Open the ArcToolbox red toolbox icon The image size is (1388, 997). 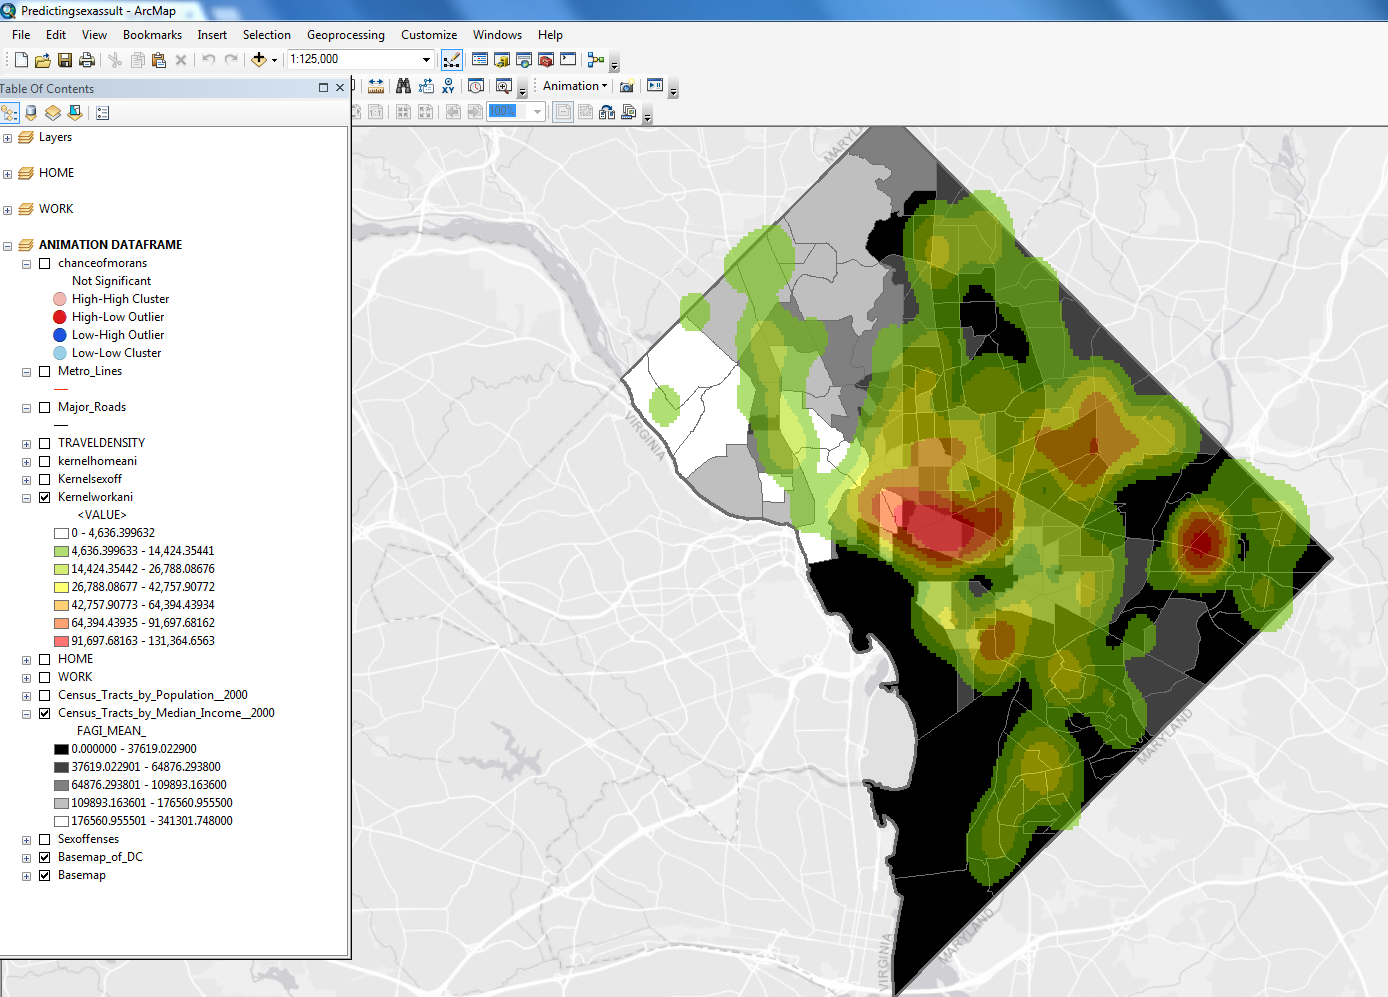pyautogui.click(x=546, y=60)
